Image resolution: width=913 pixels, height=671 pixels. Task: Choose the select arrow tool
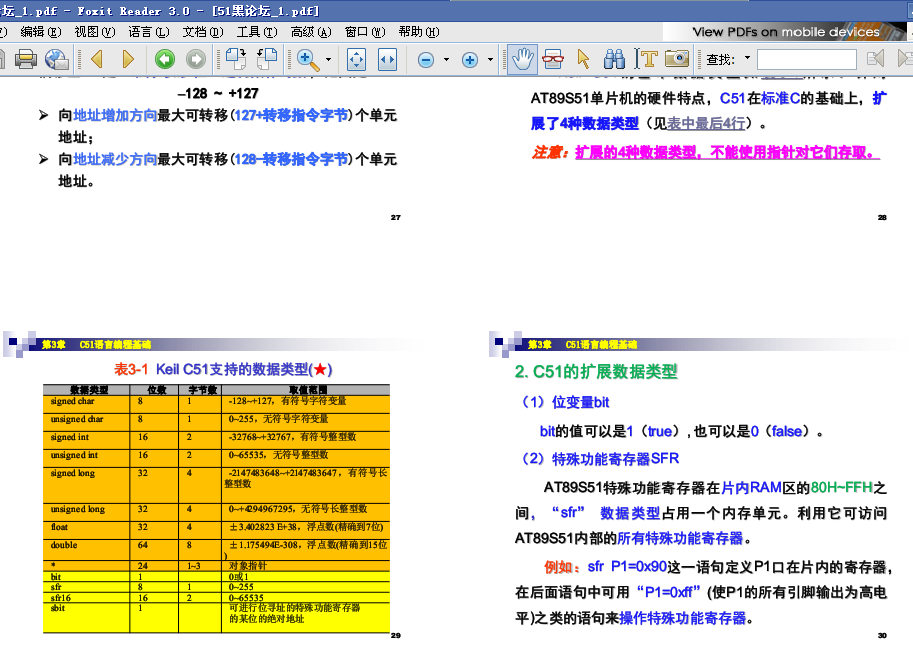(583, 59)
